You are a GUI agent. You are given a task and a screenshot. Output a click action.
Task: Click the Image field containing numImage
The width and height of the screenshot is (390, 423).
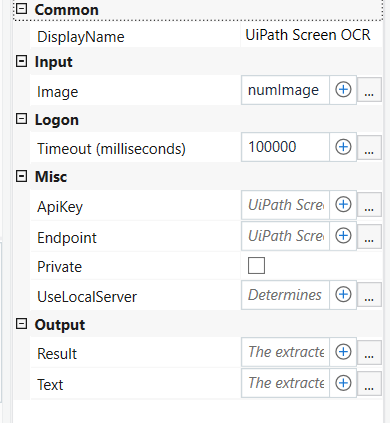pyautogui.click(x=285, y=90)
